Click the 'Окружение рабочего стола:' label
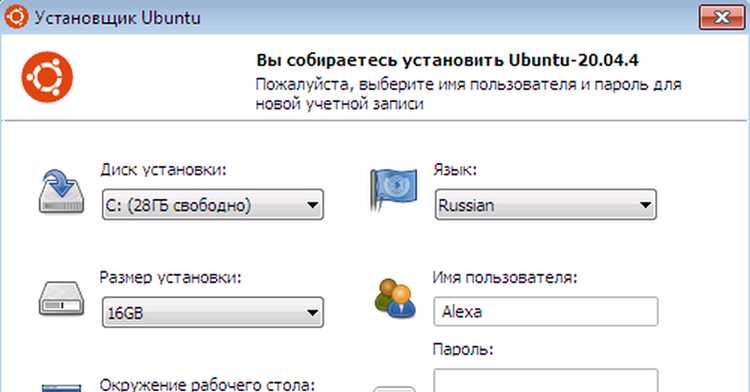The image size is (750, 392). 208,384
